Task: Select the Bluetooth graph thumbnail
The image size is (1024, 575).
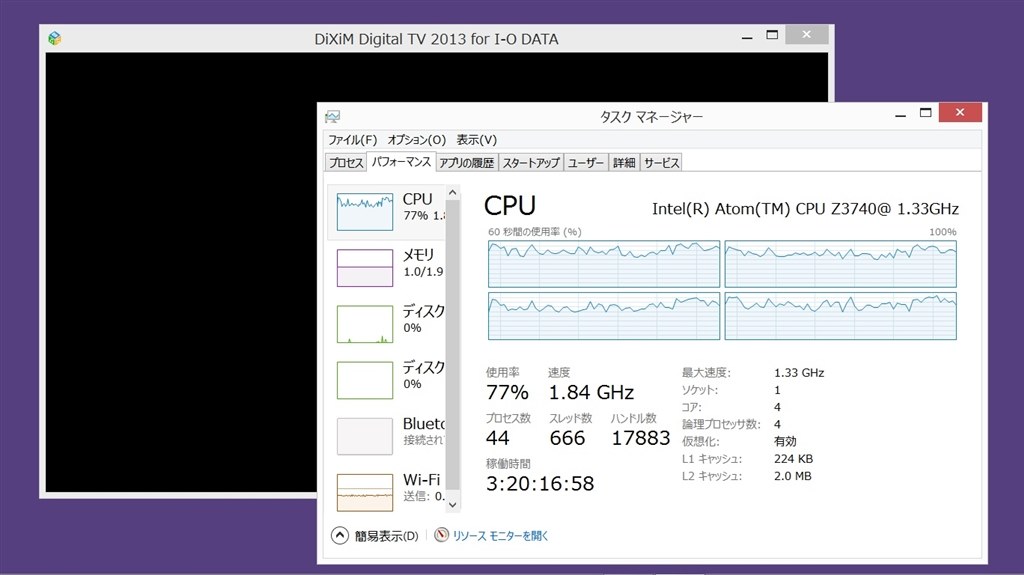Action: (364, 436)
